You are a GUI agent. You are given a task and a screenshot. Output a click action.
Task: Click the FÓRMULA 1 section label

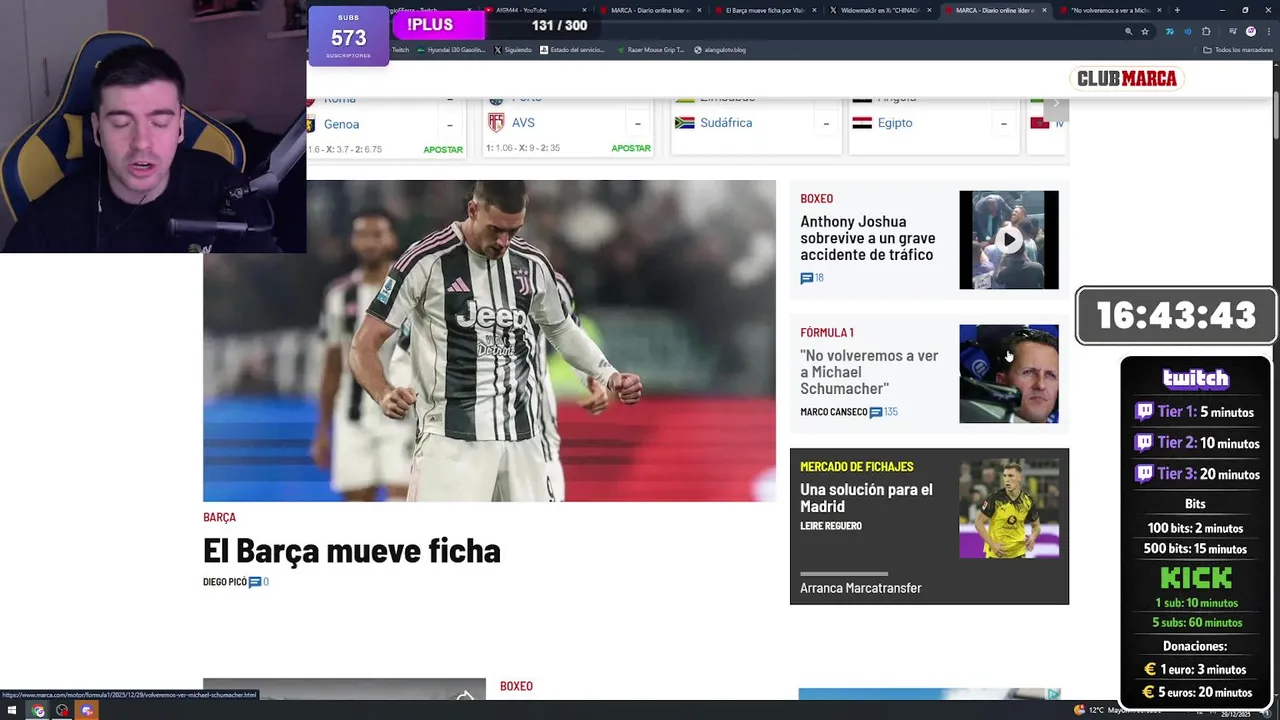pos(827,332)
